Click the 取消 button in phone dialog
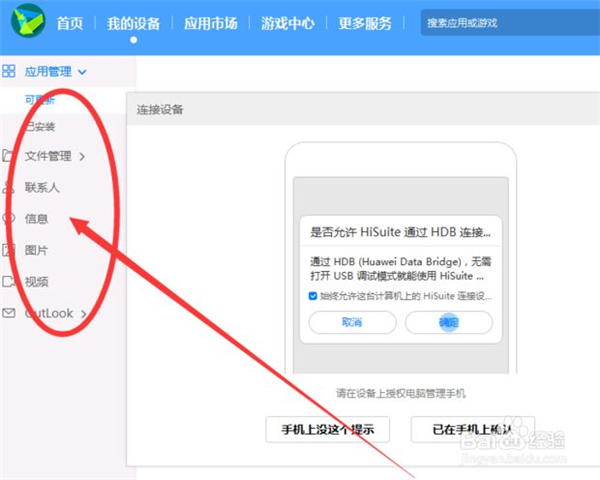Image resolution: width=600 pixels, height=480 pixels. pos(352,322)
